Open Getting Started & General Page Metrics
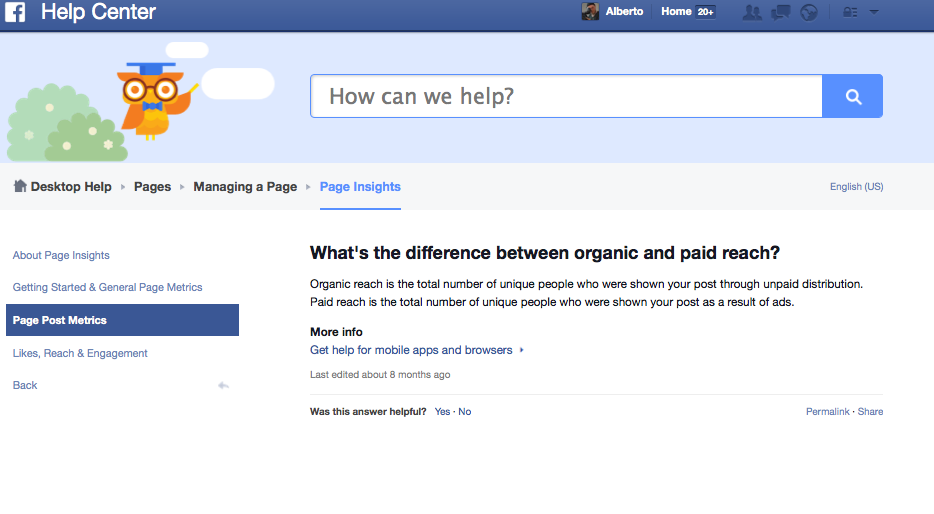This screenshot has width=934, height=514. click(x=107, y=287)
